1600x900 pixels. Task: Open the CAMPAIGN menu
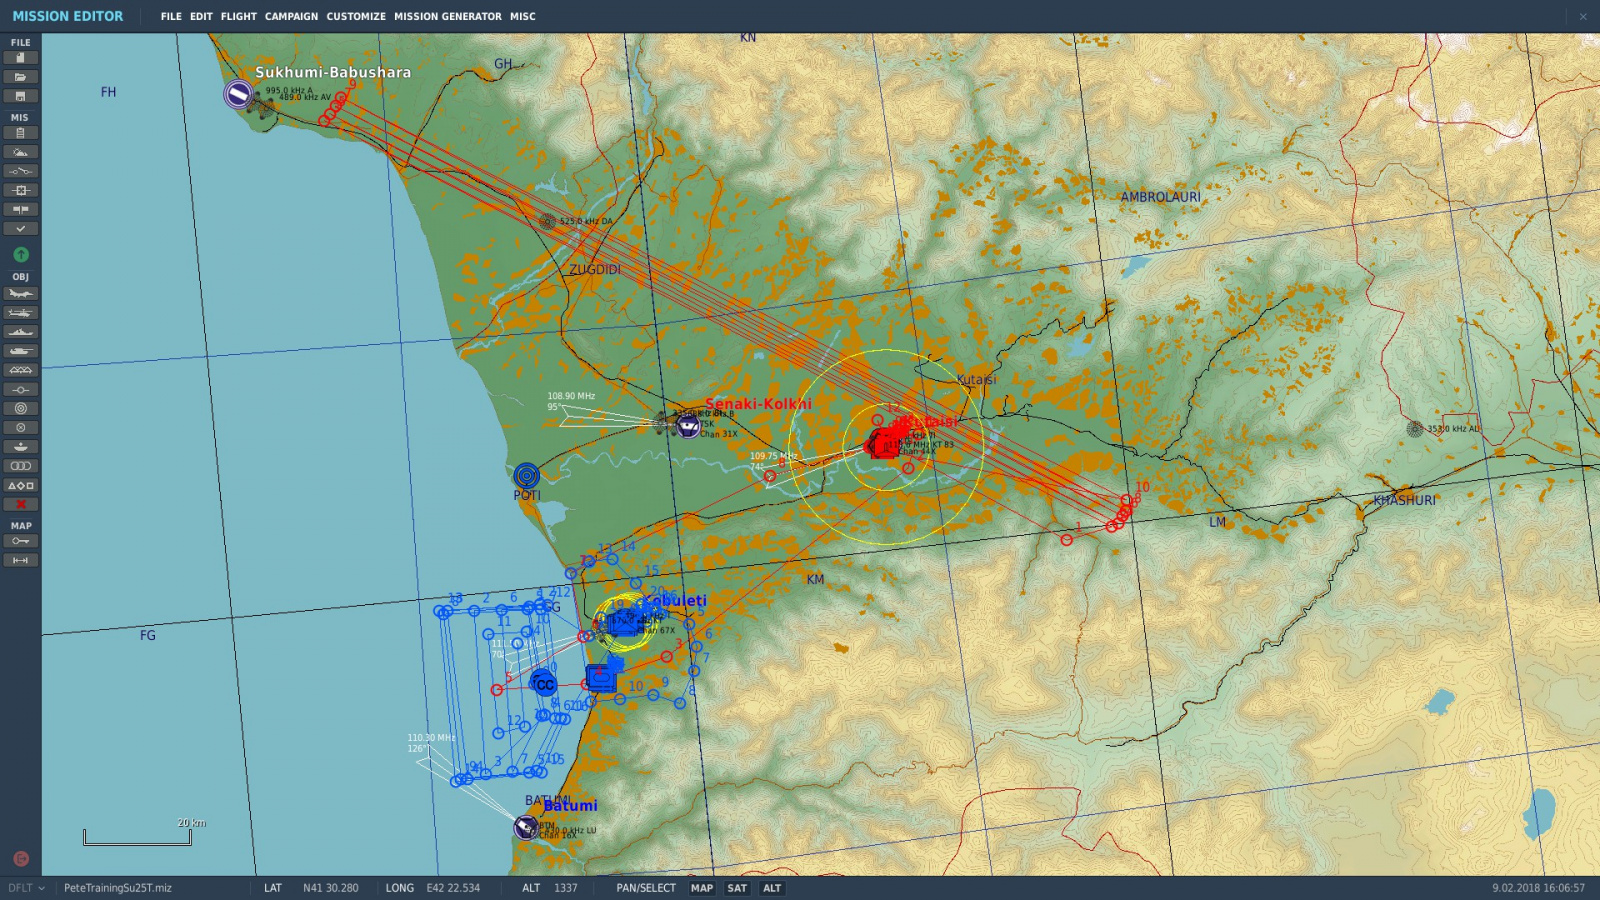pyautogui.click(x=291, y=16)
